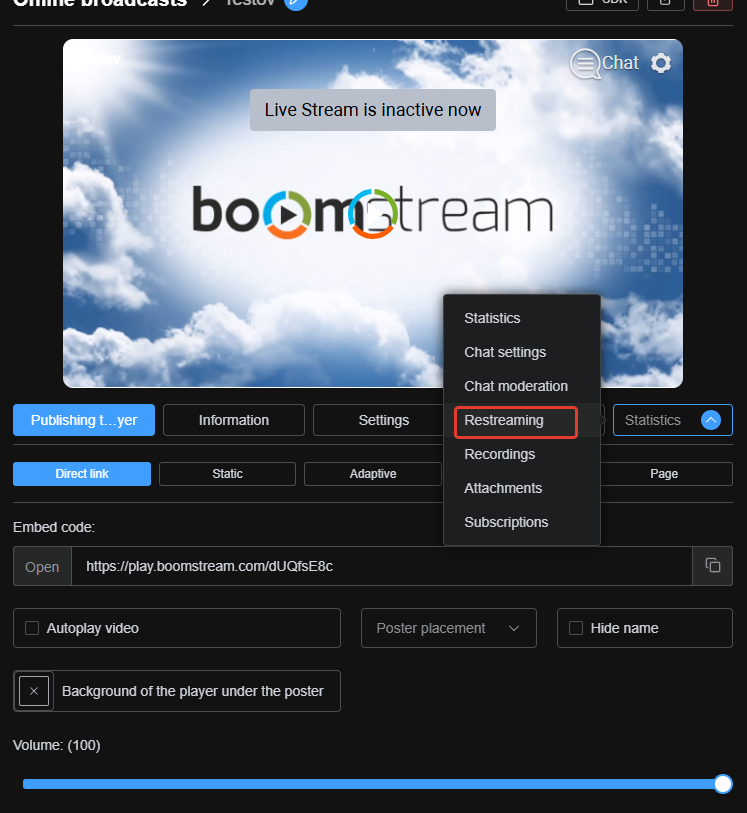Image resolution: width=747 pixels, height=813 pixels.
Task: Collapse the Statistics dropdown with blue chevron
Action: click(711, 420)
